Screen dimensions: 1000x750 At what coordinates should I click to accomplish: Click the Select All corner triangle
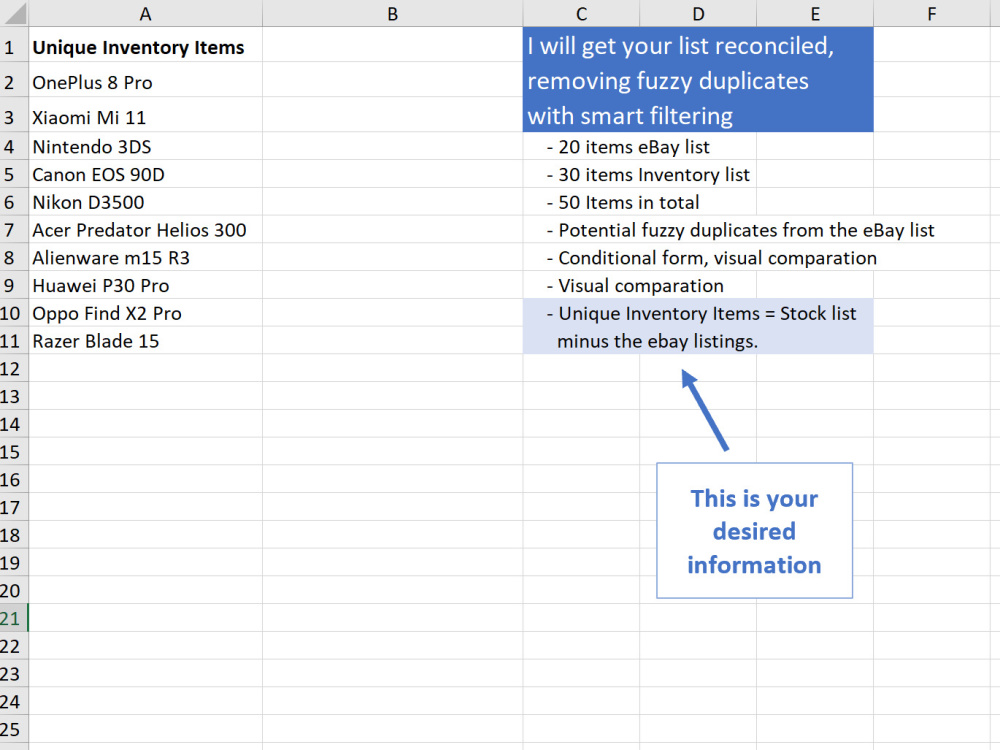pyautogui.click(x=14, y=13)
